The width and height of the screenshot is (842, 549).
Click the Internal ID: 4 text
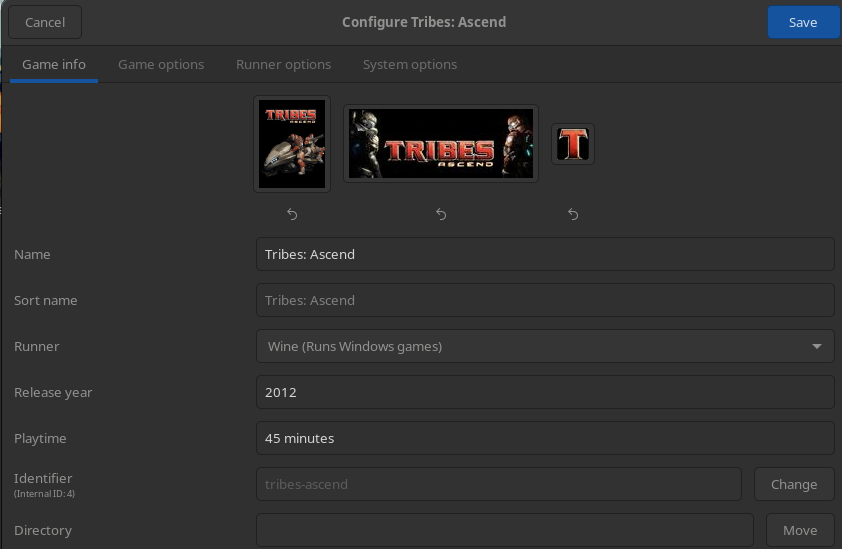(x=45, y=494)
